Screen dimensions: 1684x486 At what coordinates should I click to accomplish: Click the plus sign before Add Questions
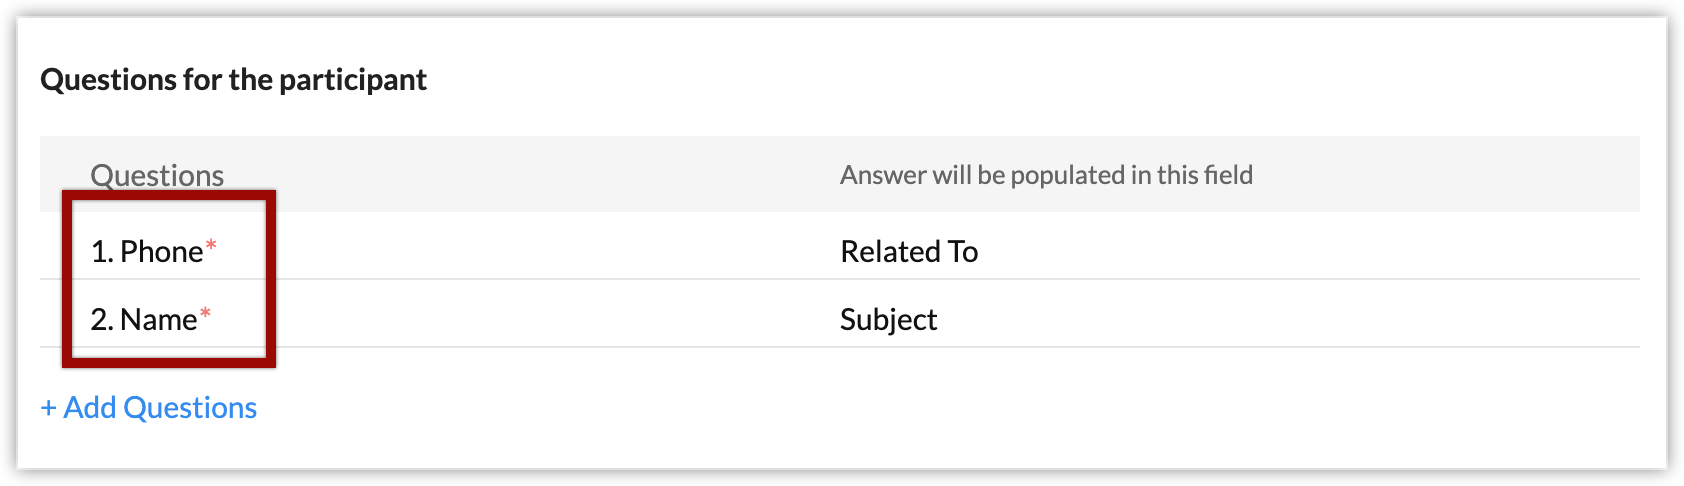pos(48,408)
